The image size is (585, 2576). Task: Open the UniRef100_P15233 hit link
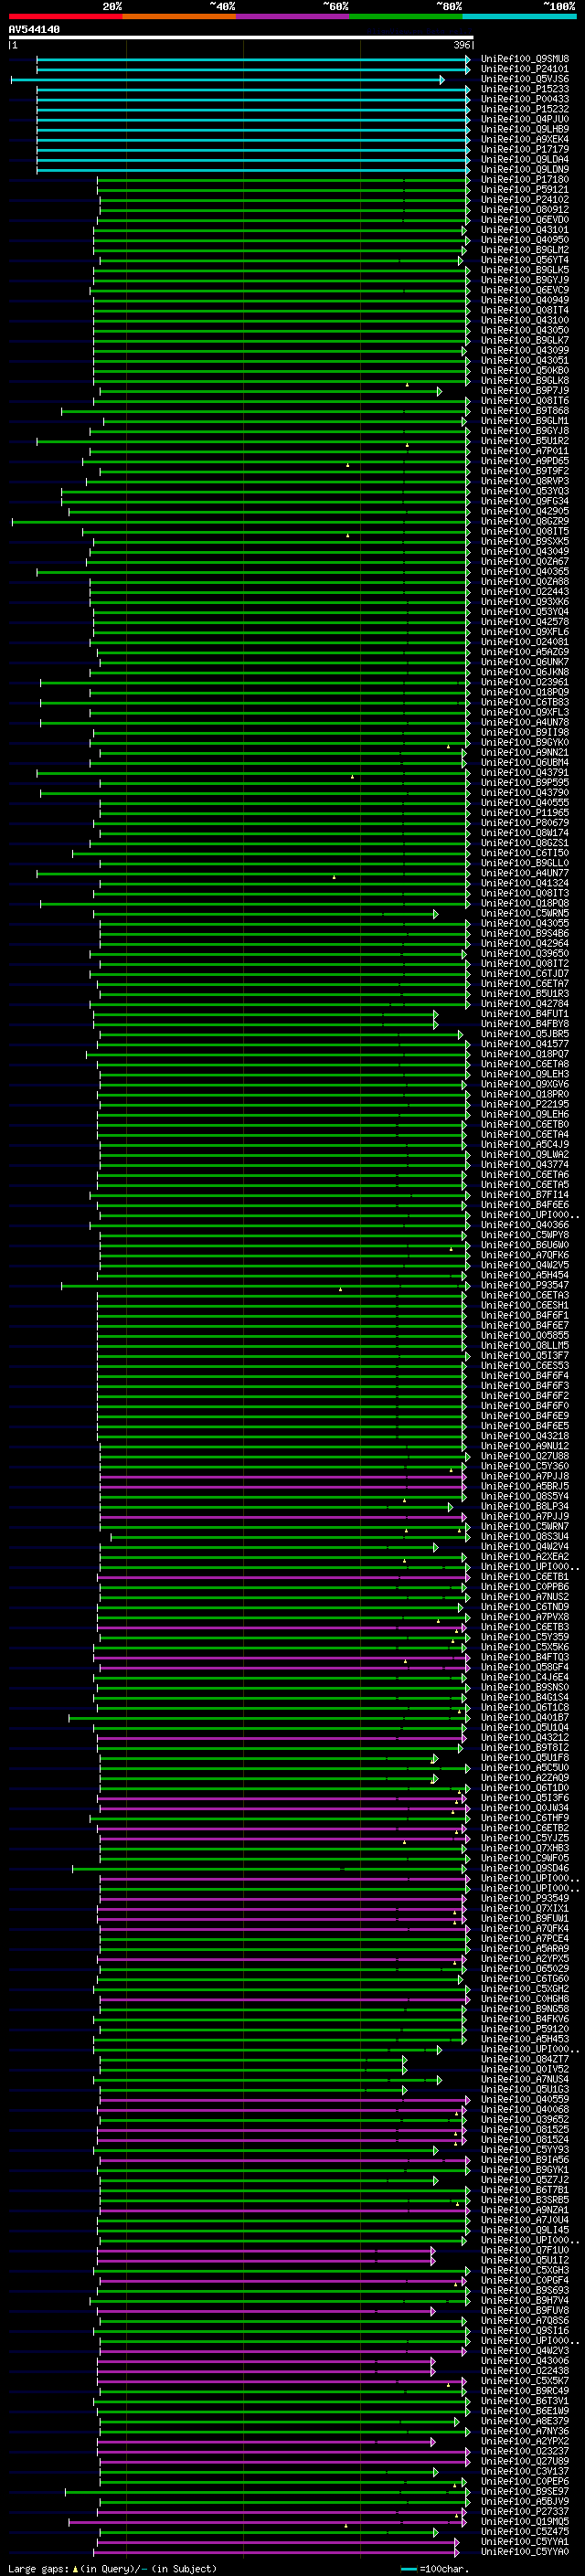point(524,89)
